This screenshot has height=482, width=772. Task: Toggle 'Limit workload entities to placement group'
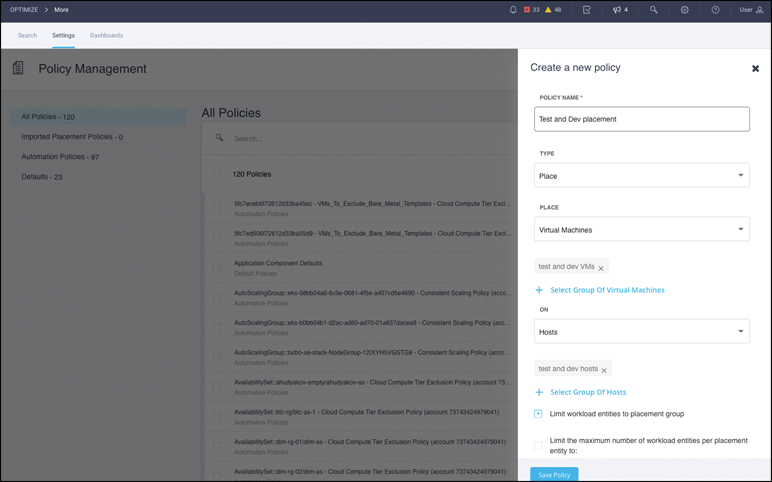pyautogui.click(x=538, y=414)
